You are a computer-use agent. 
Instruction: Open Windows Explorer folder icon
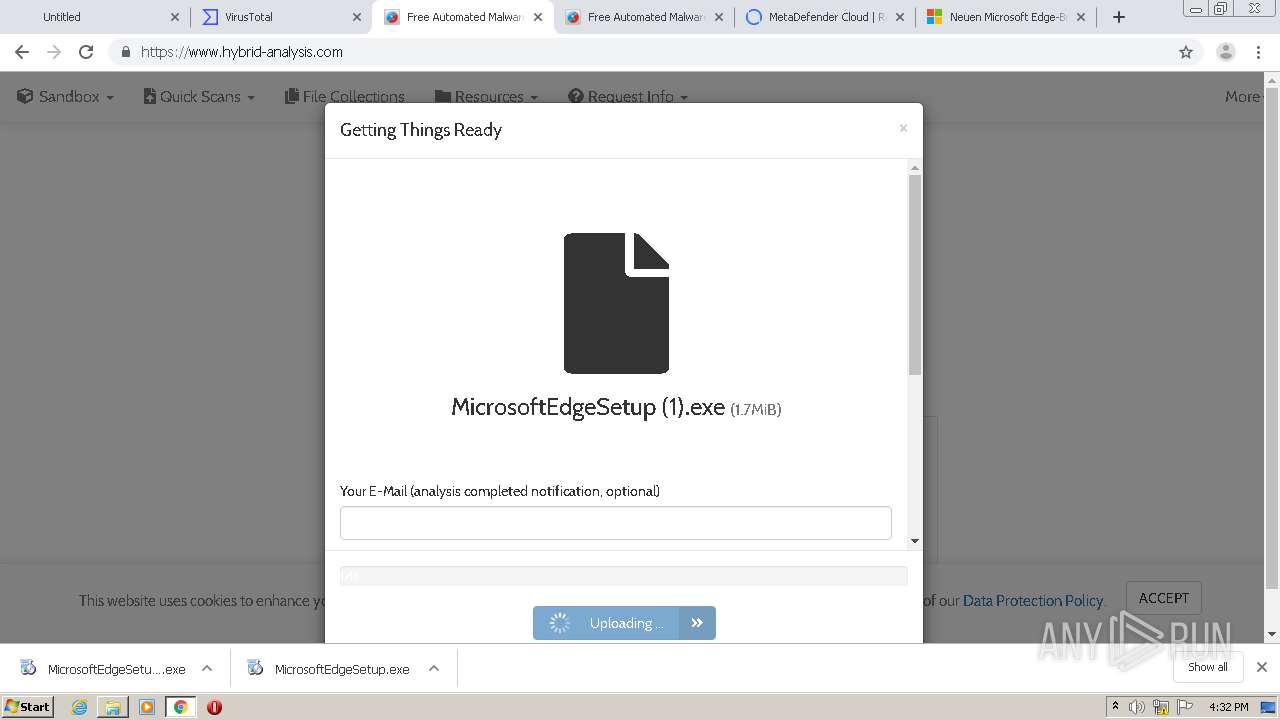[113, 707]
